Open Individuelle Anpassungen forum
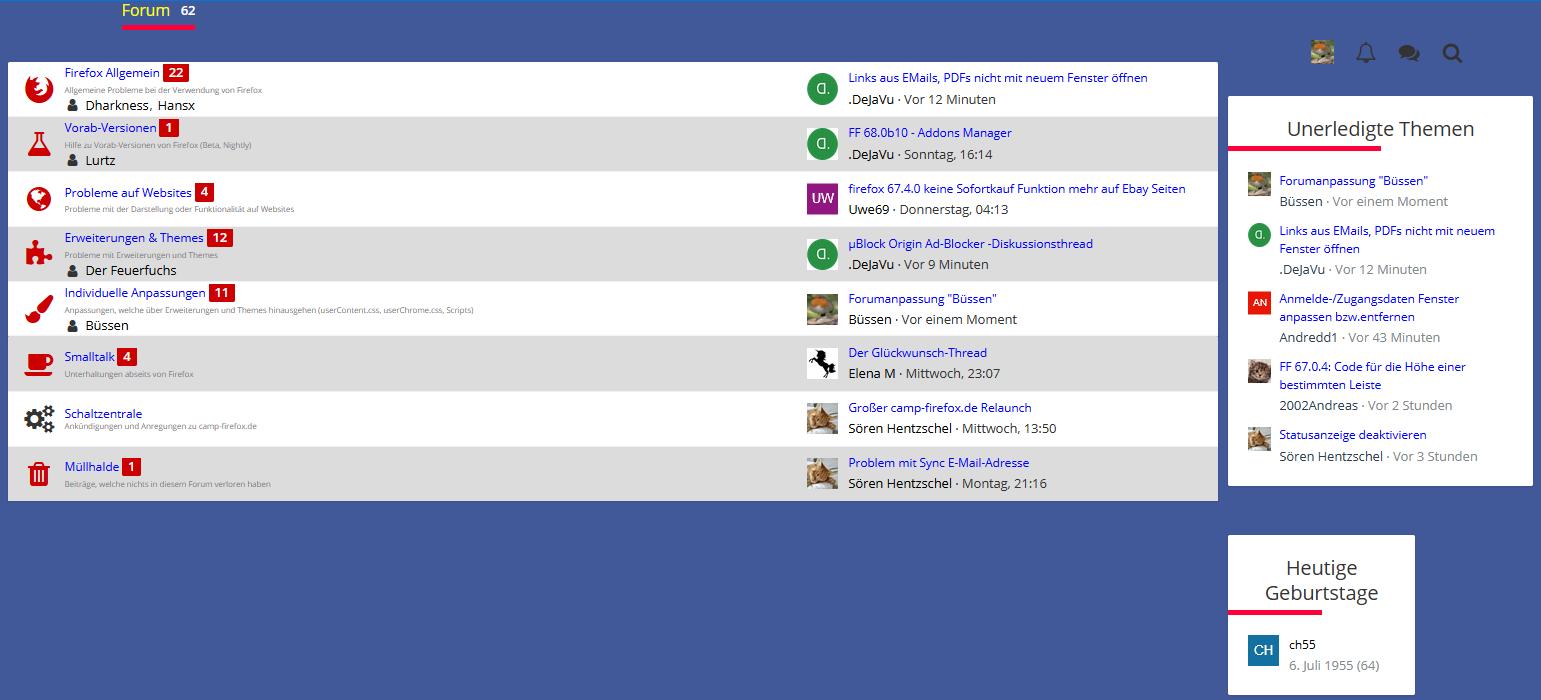 click(135, 293)
